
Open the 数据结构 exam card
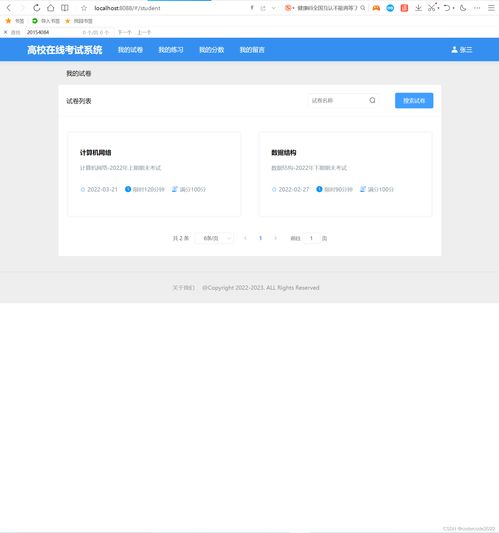point(346,174)
